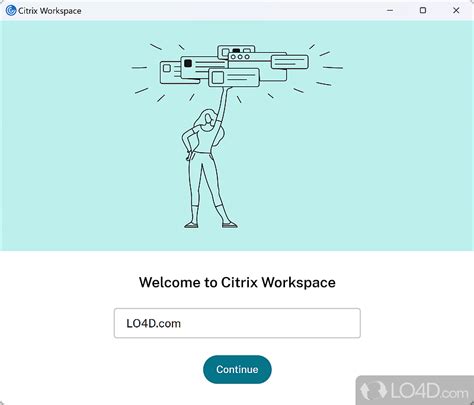The image size is (474, 405).
Task: Minimize the Citrix Workspace window
Action: pyautogui.click(x=390, y=10)
